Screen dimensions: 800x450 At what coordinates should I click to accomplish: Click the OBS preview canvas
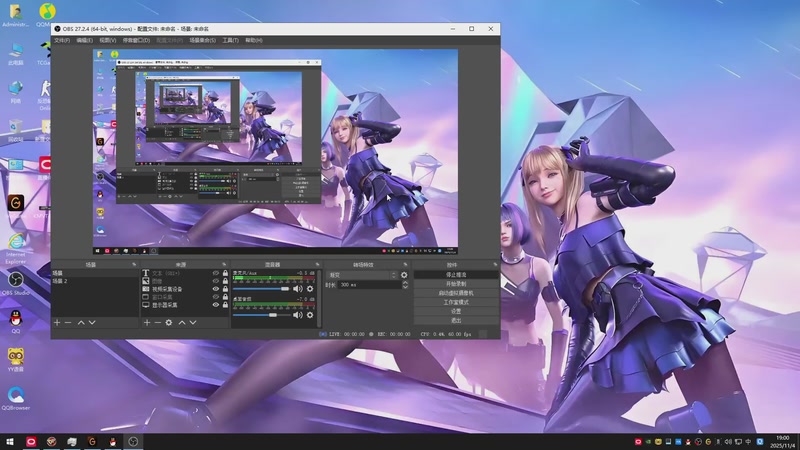[275, 152]
